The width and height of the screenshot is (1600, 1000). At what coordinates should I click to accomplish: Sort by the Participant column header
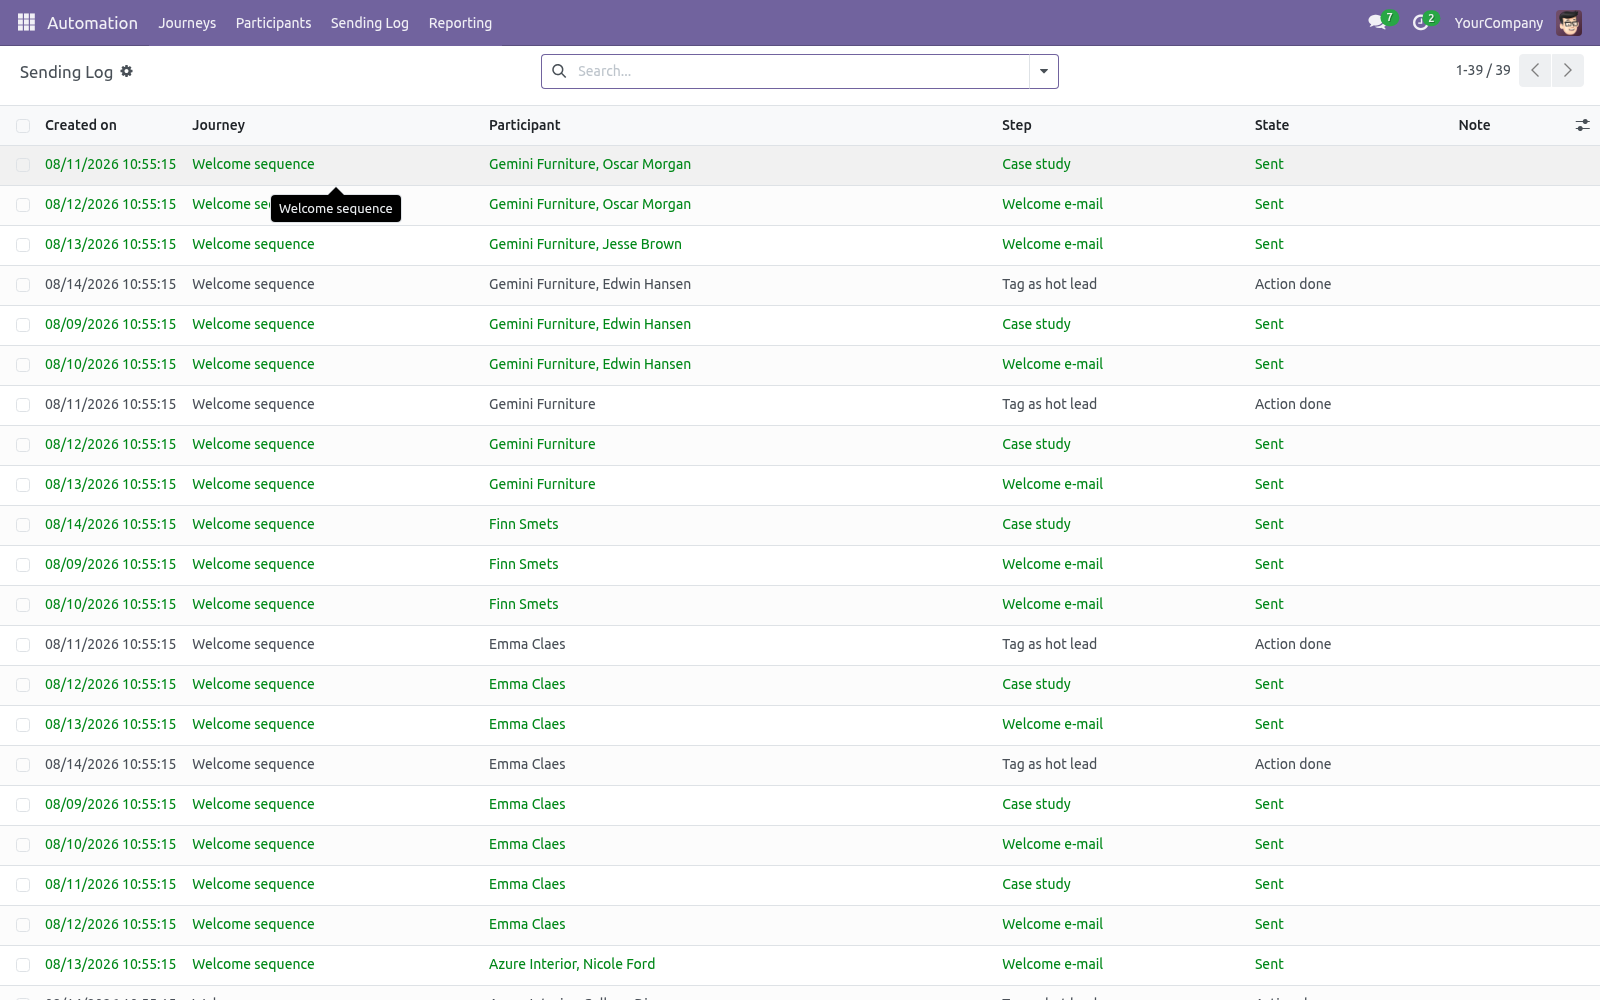pos(524,125)
